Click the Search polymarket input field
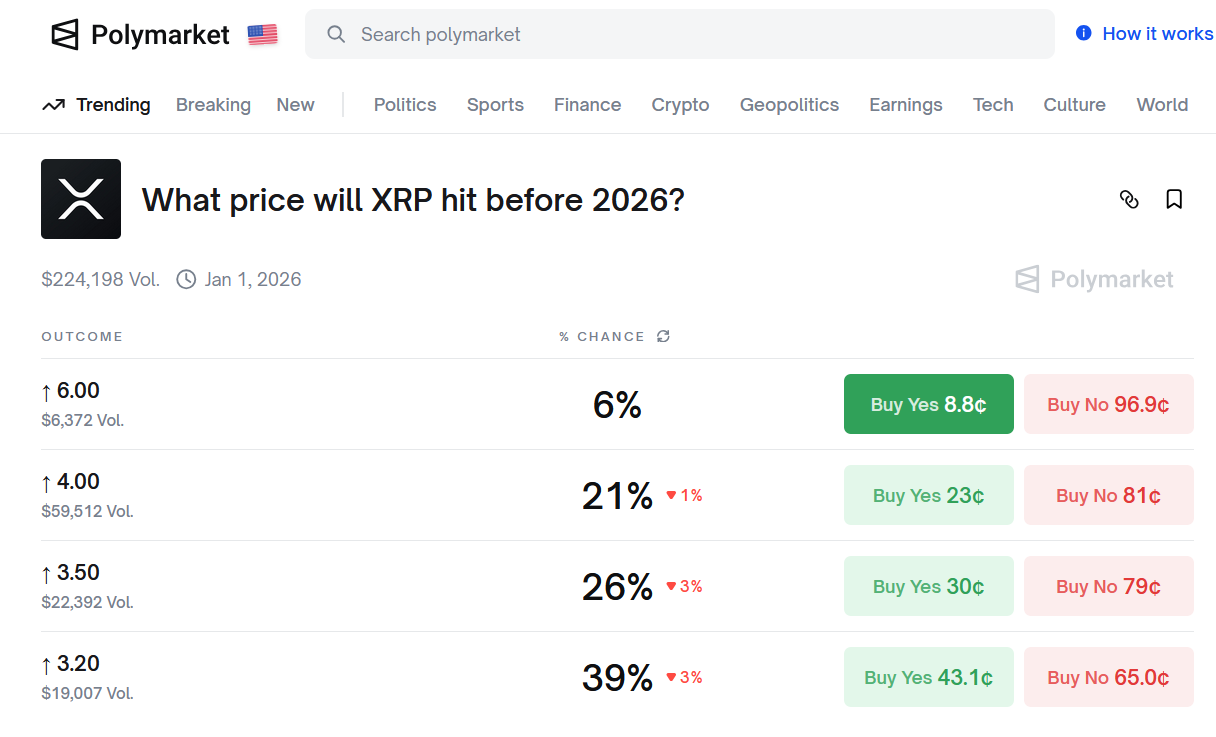 click(x=680, y=34)
